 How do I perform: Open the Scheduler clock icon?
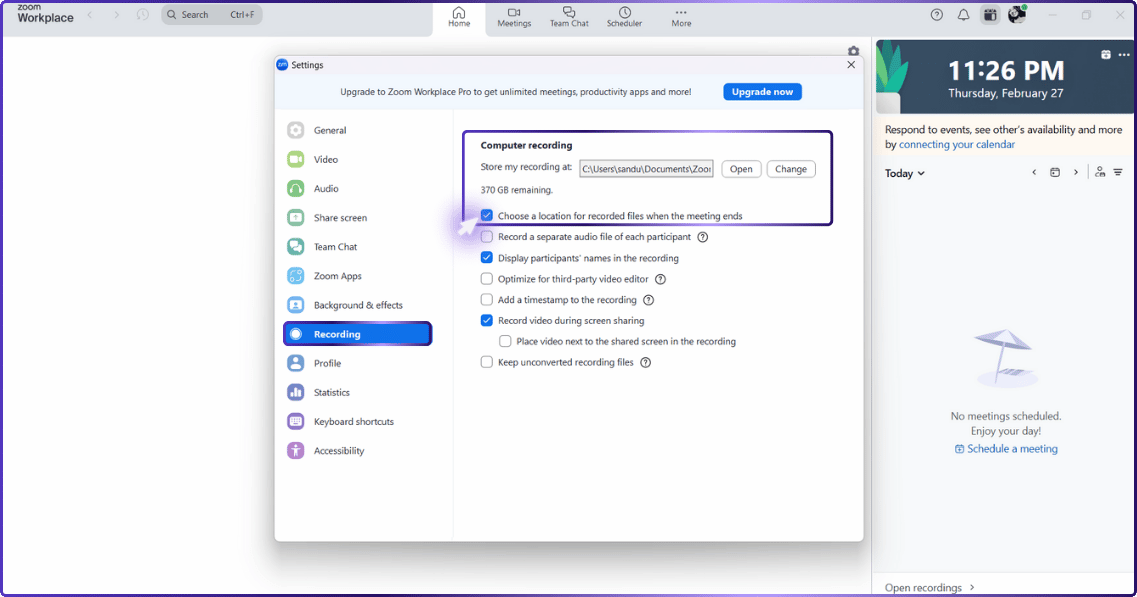click(624, 13)
